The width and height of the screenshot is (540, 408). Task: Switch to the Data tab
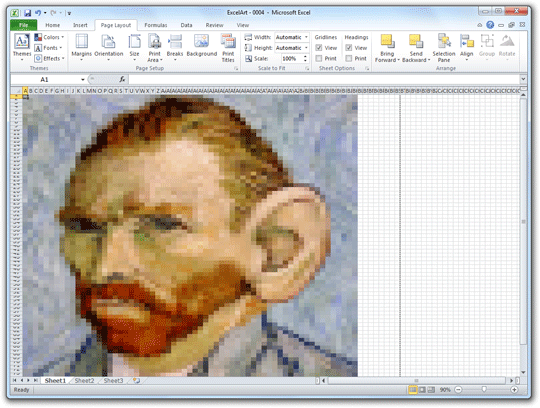pyautogui.click(x=186, y=25)
